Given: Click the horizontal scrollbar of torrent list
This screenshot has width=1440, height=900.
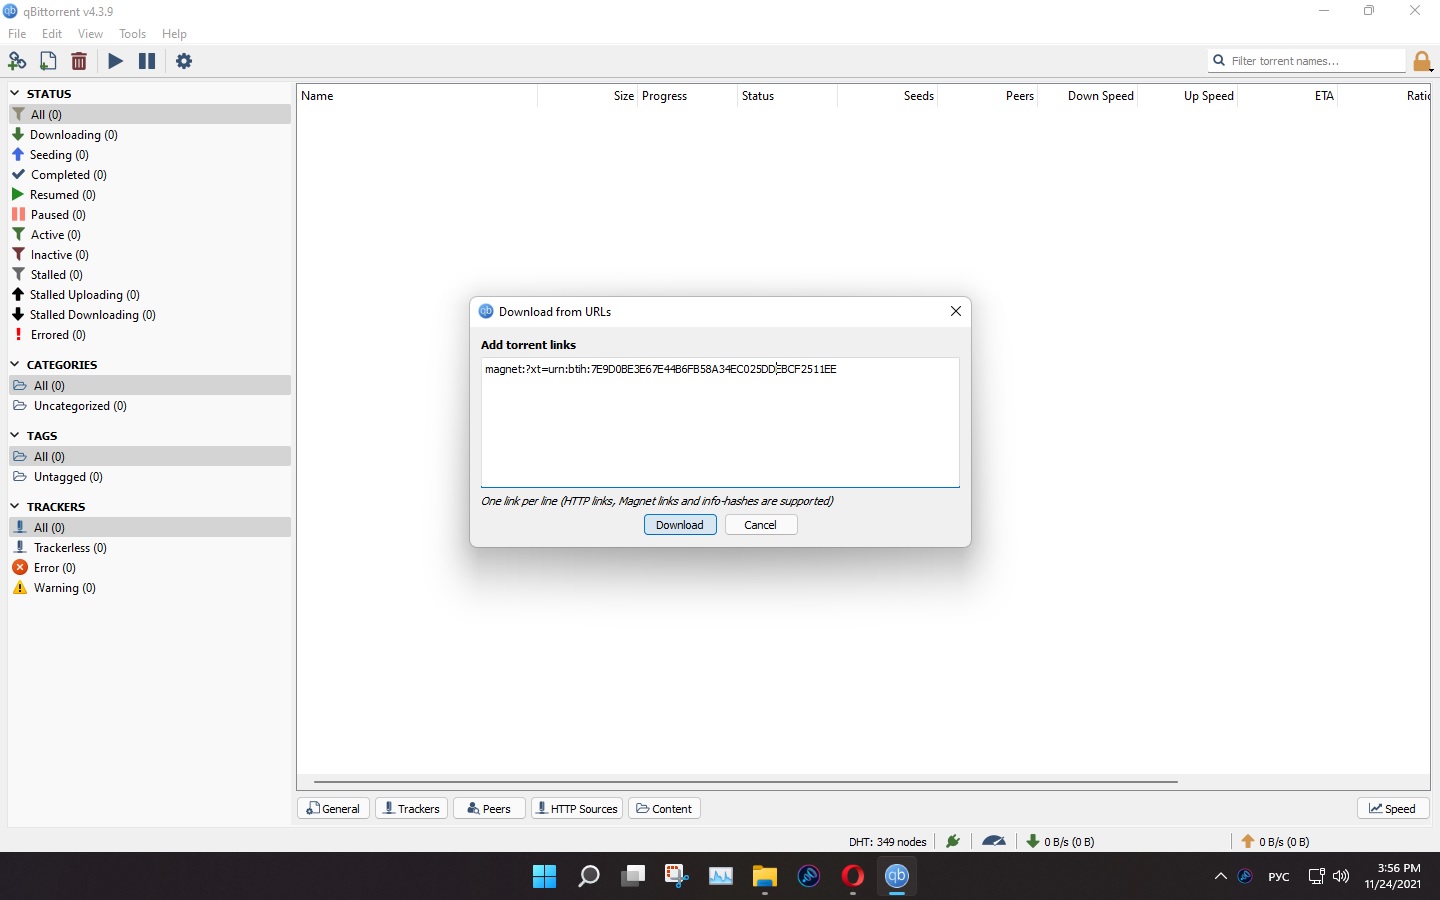Looking at the screenshot, I should click(x=746, y=781).
